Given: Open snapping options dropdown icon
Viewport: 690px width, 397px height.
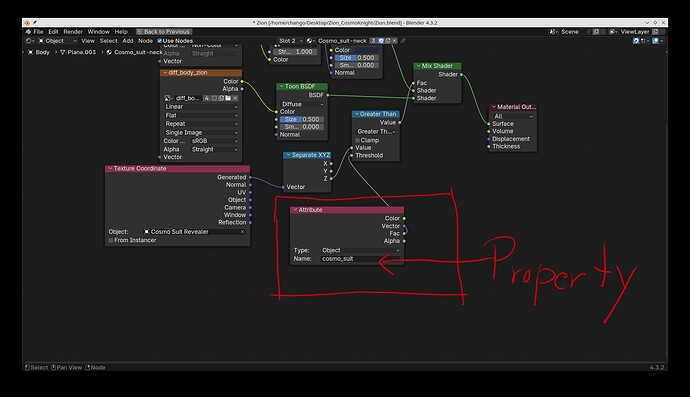Looking at the screenshot, I should (645, 41).
